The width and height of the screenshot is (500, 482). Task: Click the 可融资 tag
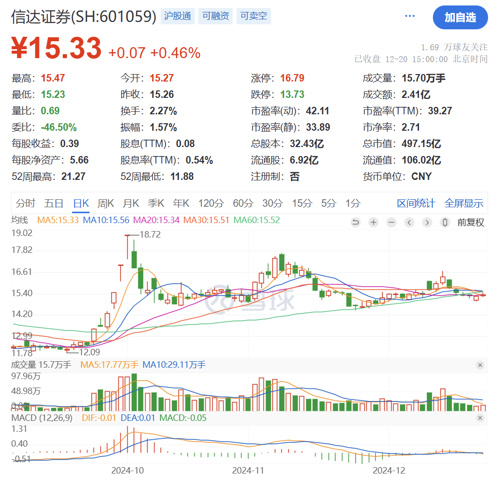click(x=216, y=16)
